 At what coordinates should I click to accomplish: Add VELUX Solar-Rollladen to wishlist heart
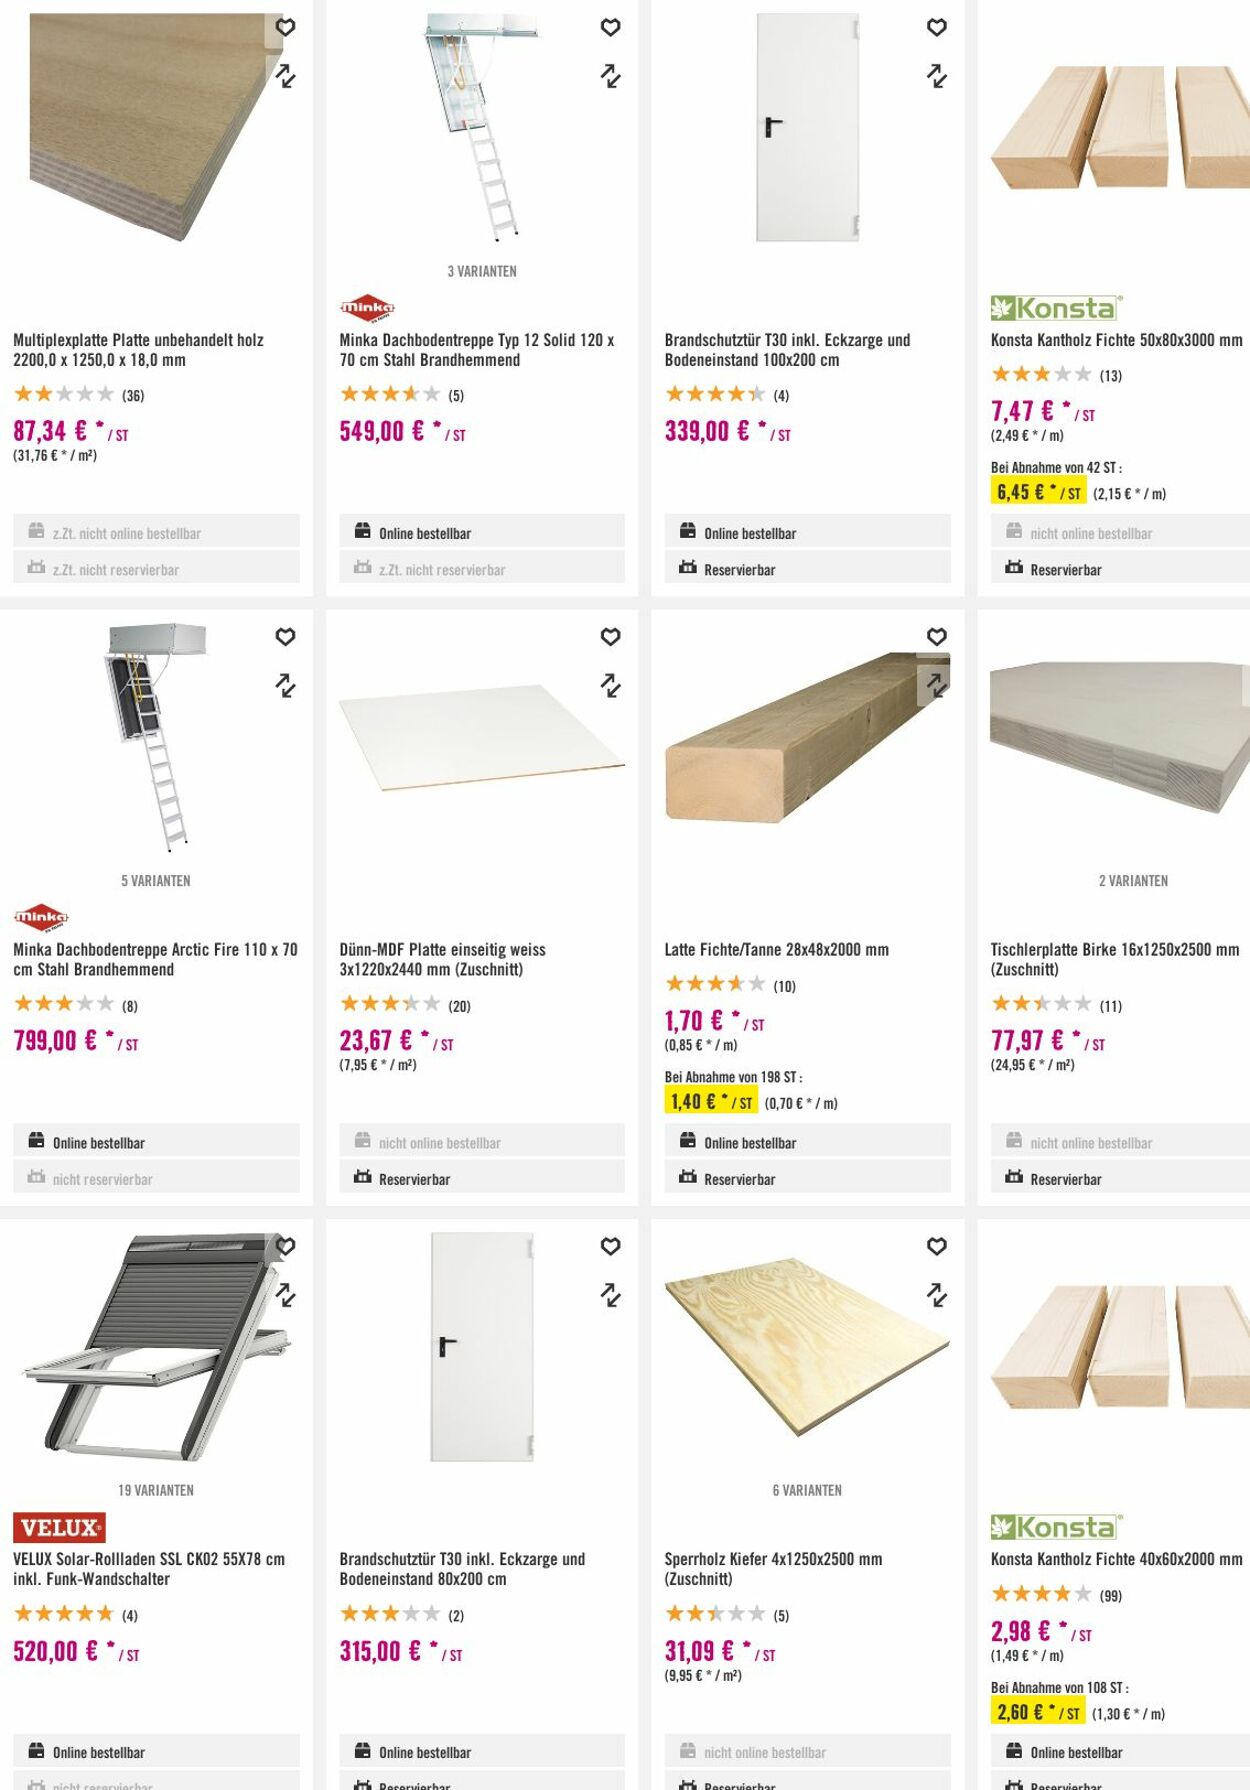tap(286, 1246)
